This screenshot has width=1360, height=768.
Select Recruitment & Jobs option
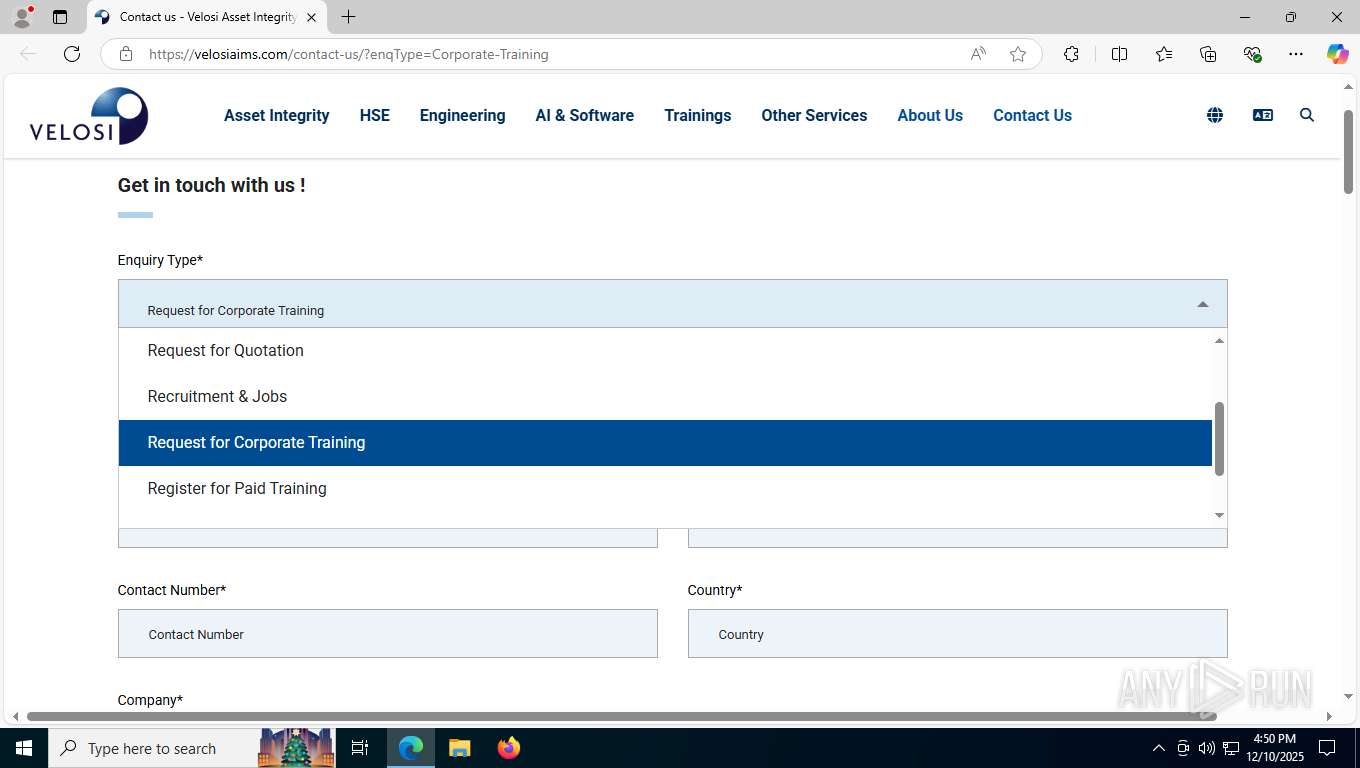[665, 396]
